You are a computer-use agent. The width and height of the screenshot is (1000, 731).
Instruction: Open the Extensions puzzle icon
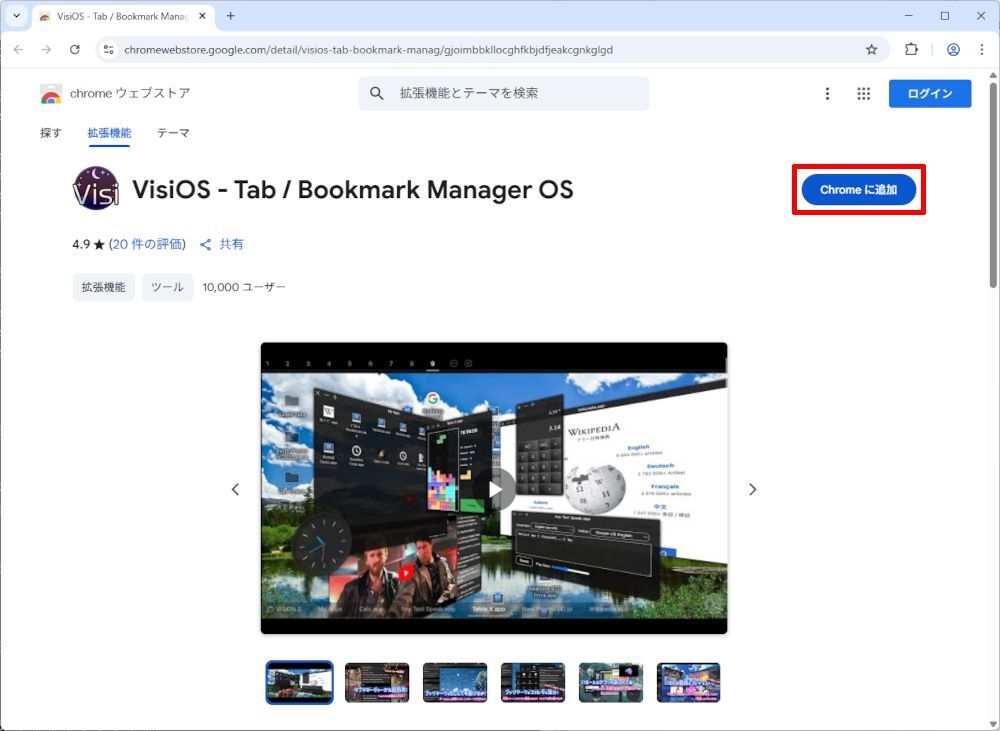click(x=911, y=50)
